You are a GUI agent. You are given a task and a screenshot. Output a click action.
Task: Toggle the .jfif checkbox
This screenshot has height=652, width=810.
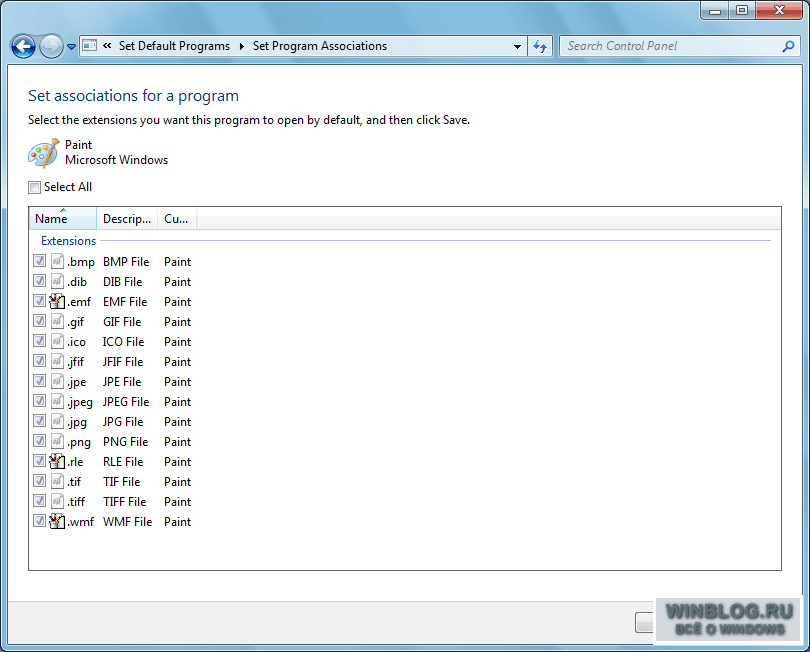click(39, 361)
